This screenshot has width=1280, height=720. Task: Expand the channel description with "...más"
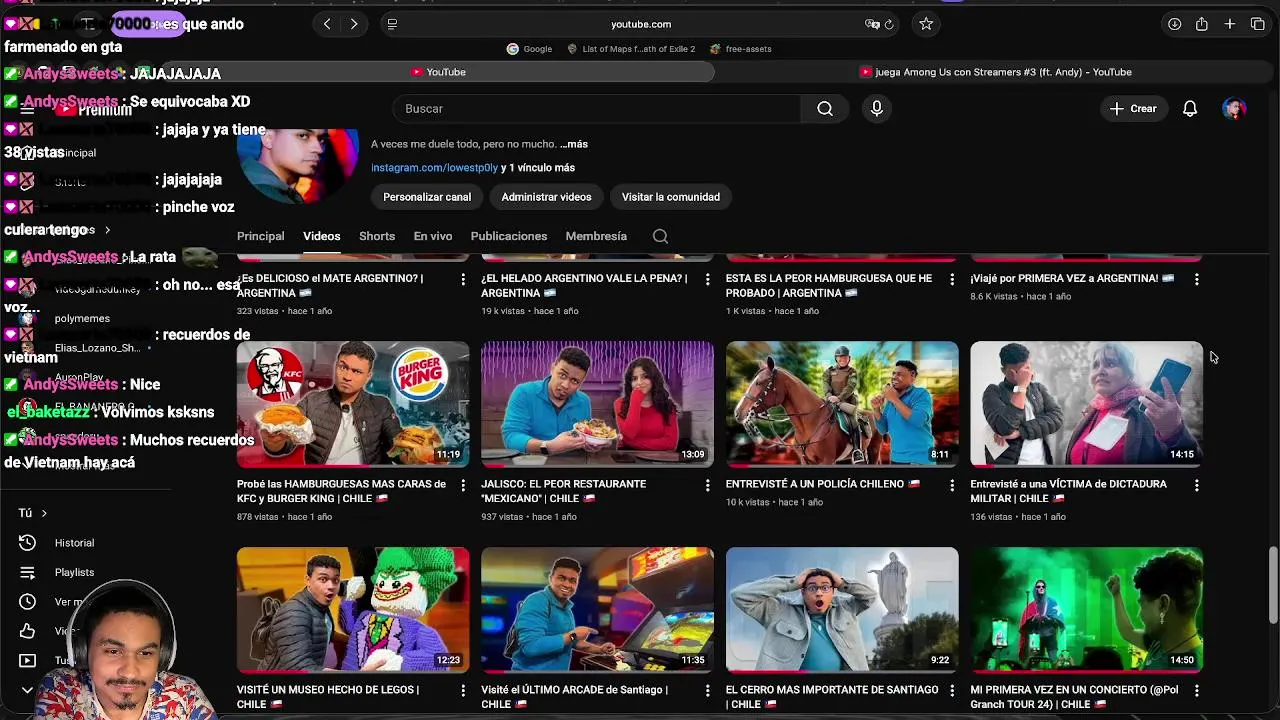click(574, 144)
